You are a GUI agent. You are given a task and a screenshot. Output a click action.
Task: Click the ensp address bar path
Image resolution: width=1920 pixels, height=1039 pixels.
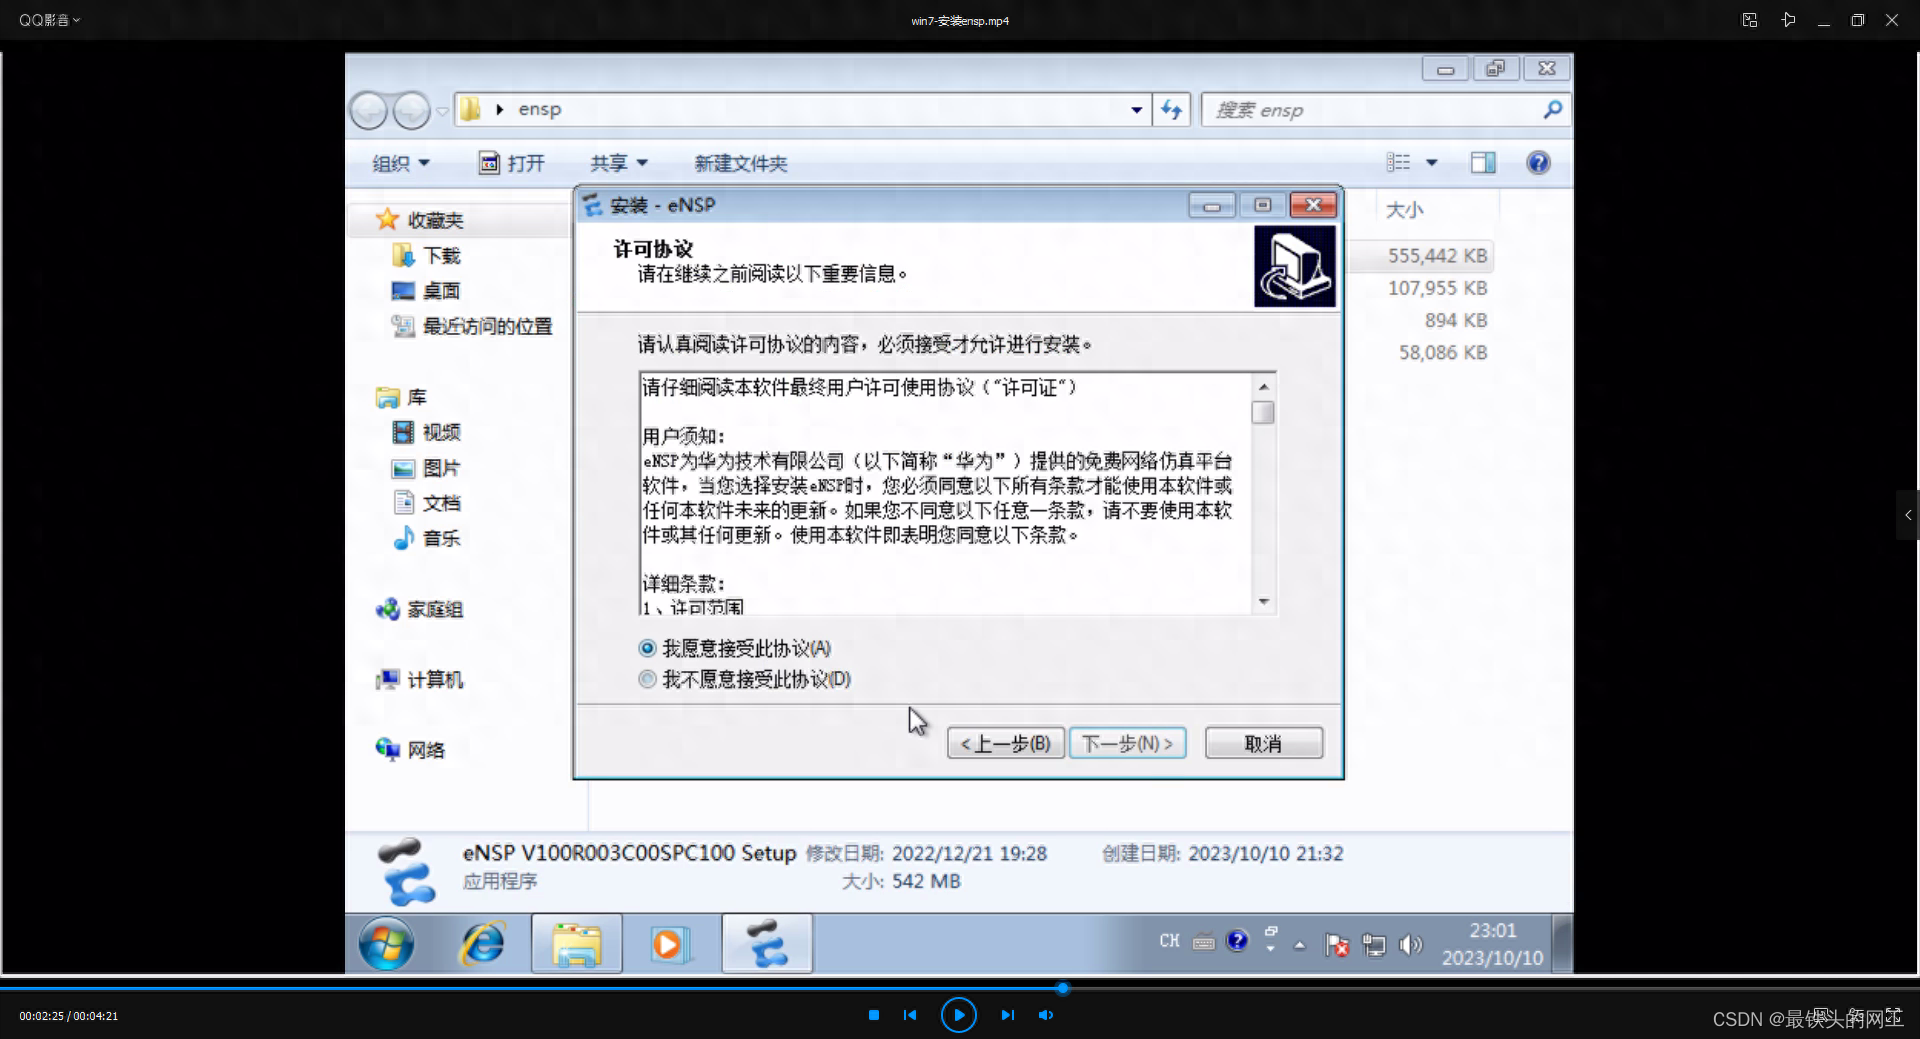point(539,109)
